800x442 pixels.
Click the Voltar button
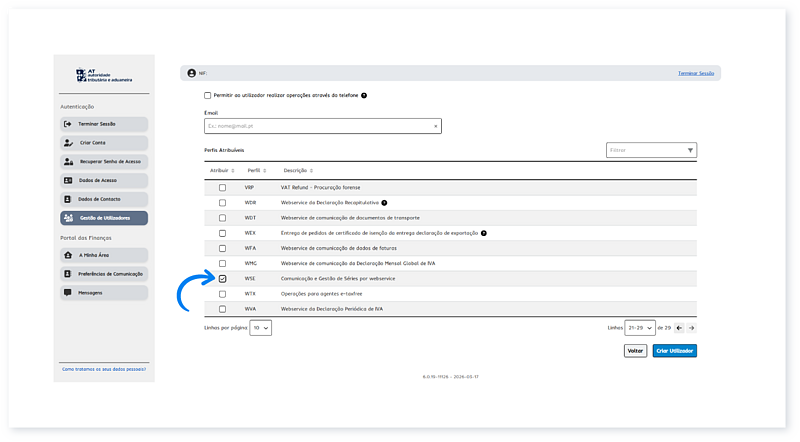634,351
